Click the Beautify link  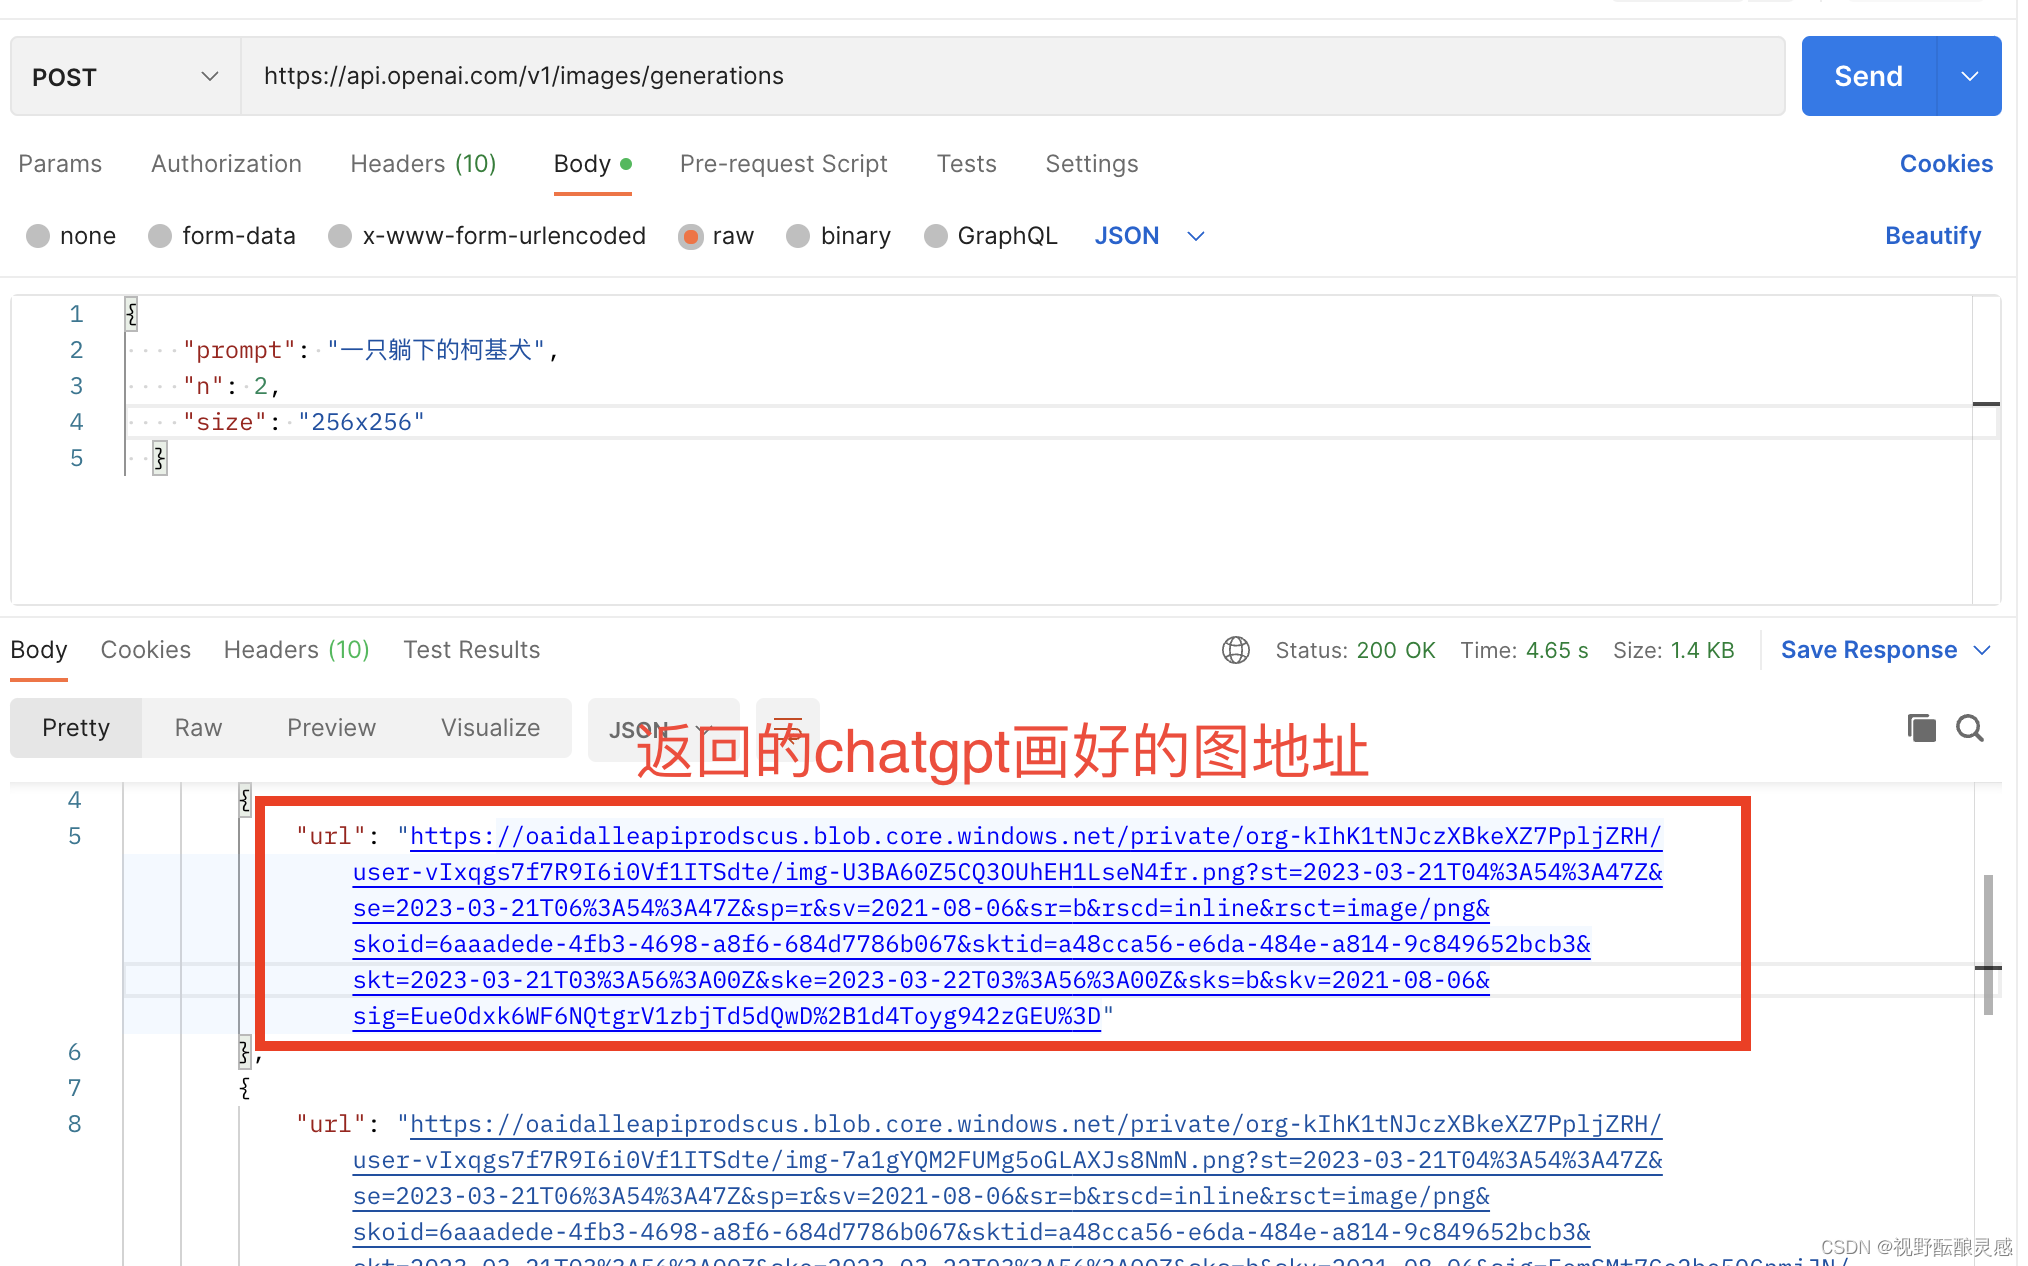(1932, 236)
